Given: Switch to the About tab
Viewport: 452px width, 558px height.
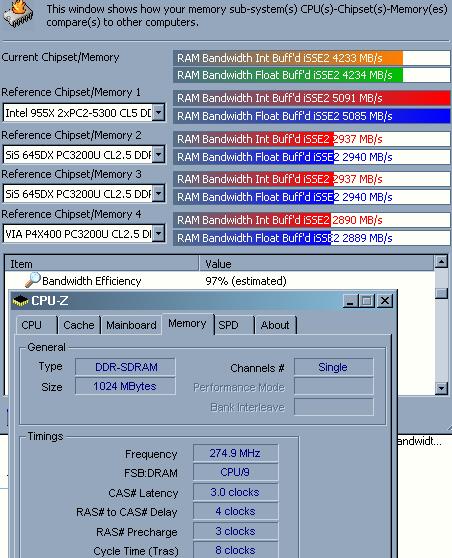Looking at the screenshot, I should tap(275, 325).
